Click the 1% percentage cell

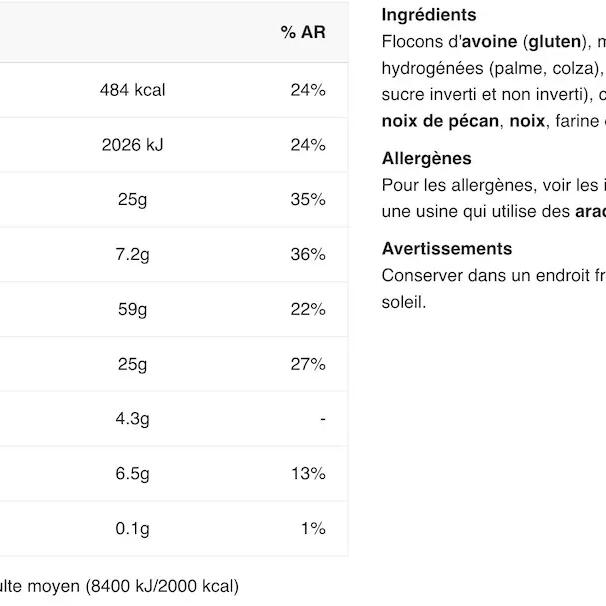pos(313,528)
